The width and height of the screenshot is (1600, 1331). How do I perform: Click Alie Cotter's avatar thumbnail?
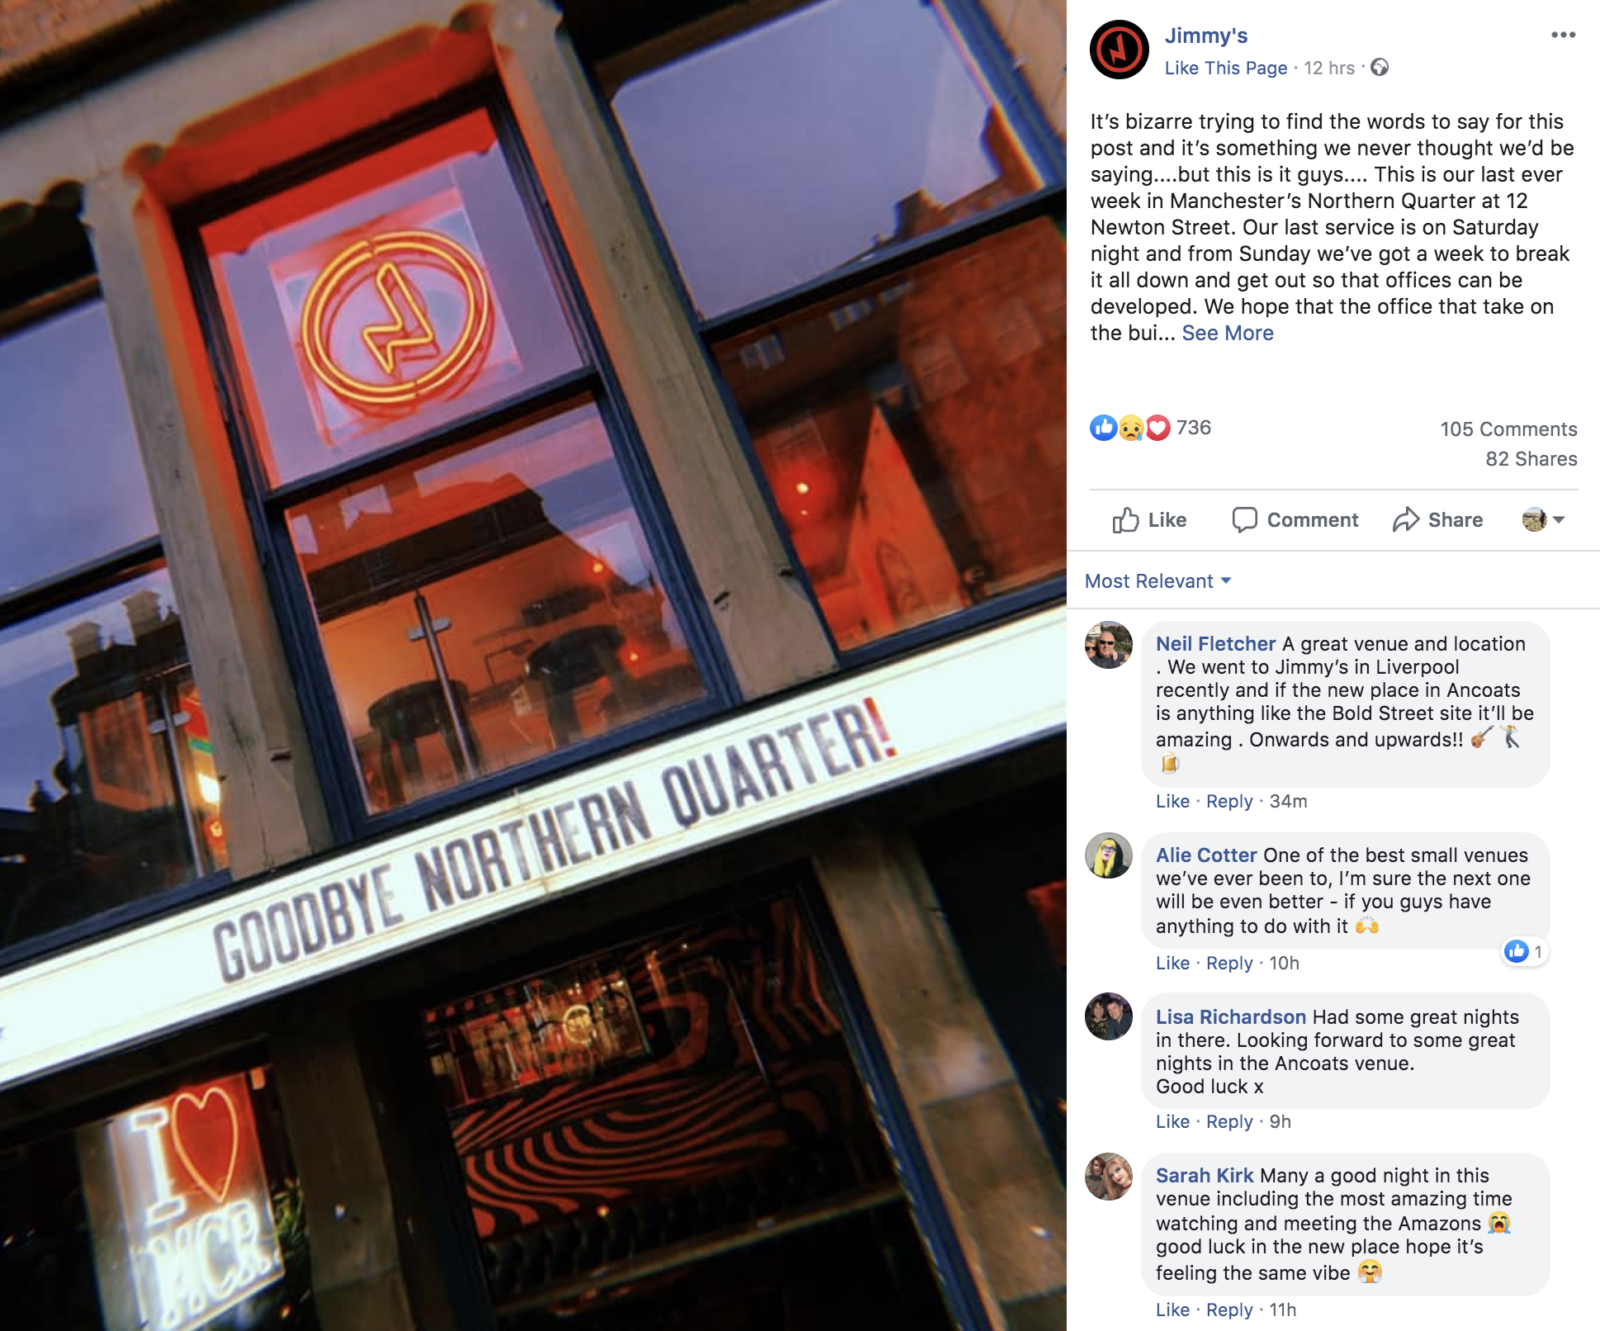click(x=1109, y=855)
